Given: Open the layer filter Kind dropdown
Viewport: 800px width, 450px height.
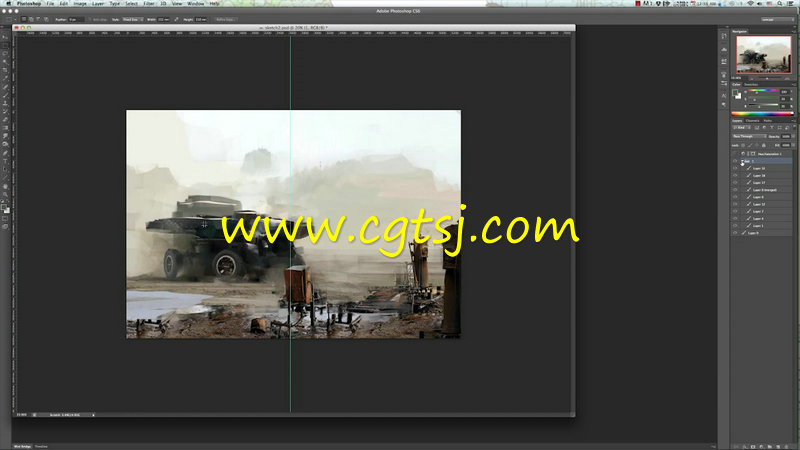Looking at the screenshot, I should pos(742,127).
